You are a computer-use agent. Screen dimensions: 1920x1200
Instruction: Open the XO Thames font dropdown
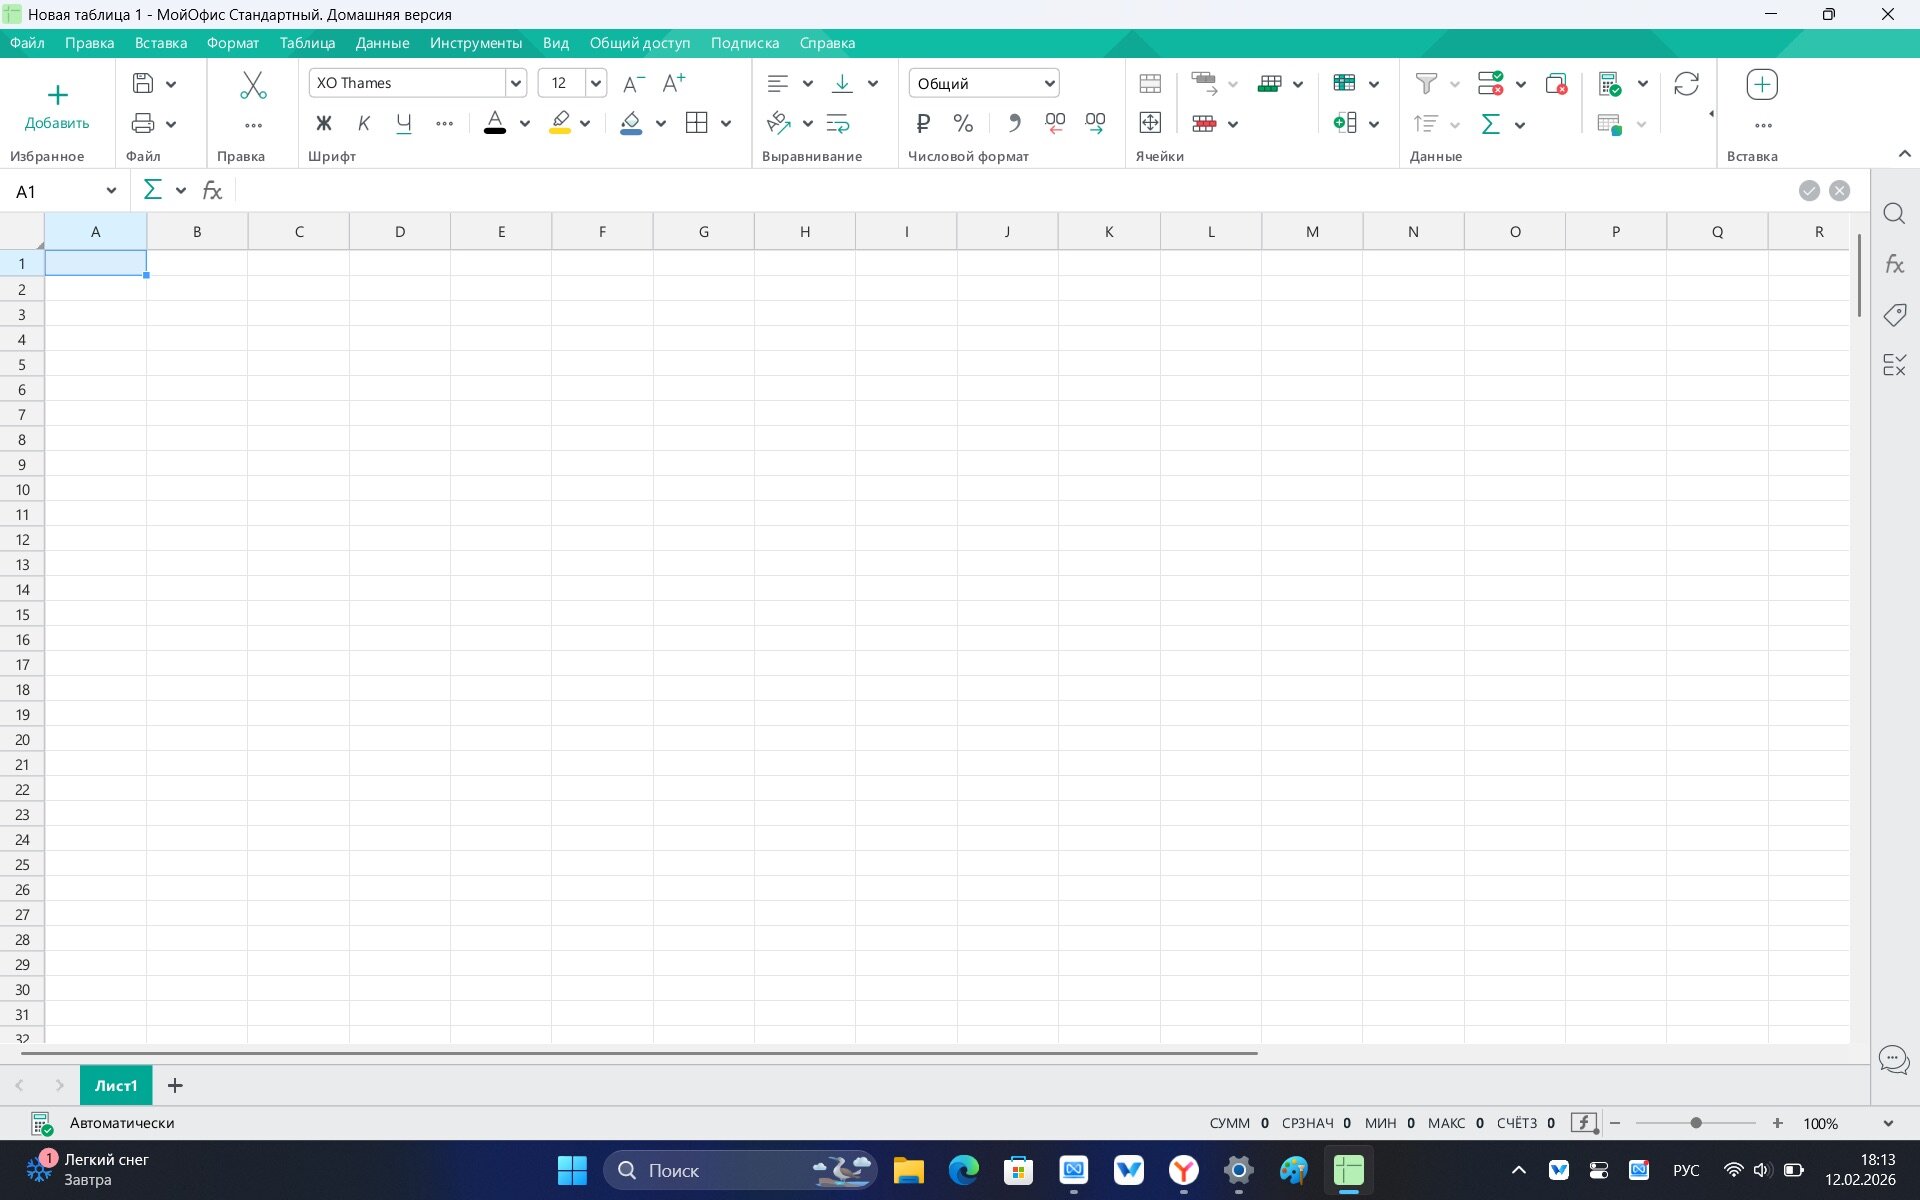pyautogui.click(x=516, y=83)
